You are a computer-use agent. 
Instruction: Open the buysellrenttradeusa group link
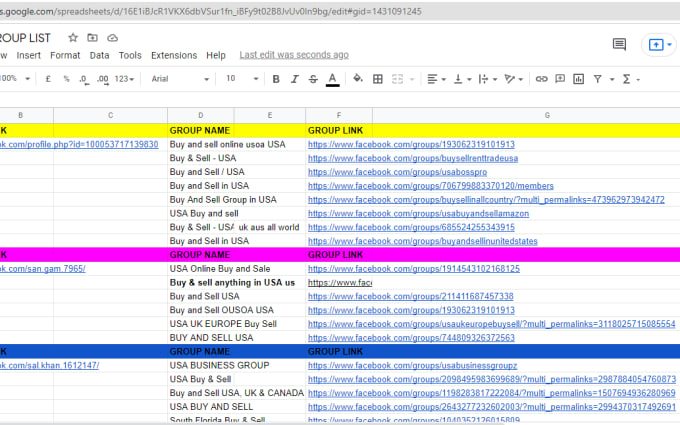[x=413, y=158]
